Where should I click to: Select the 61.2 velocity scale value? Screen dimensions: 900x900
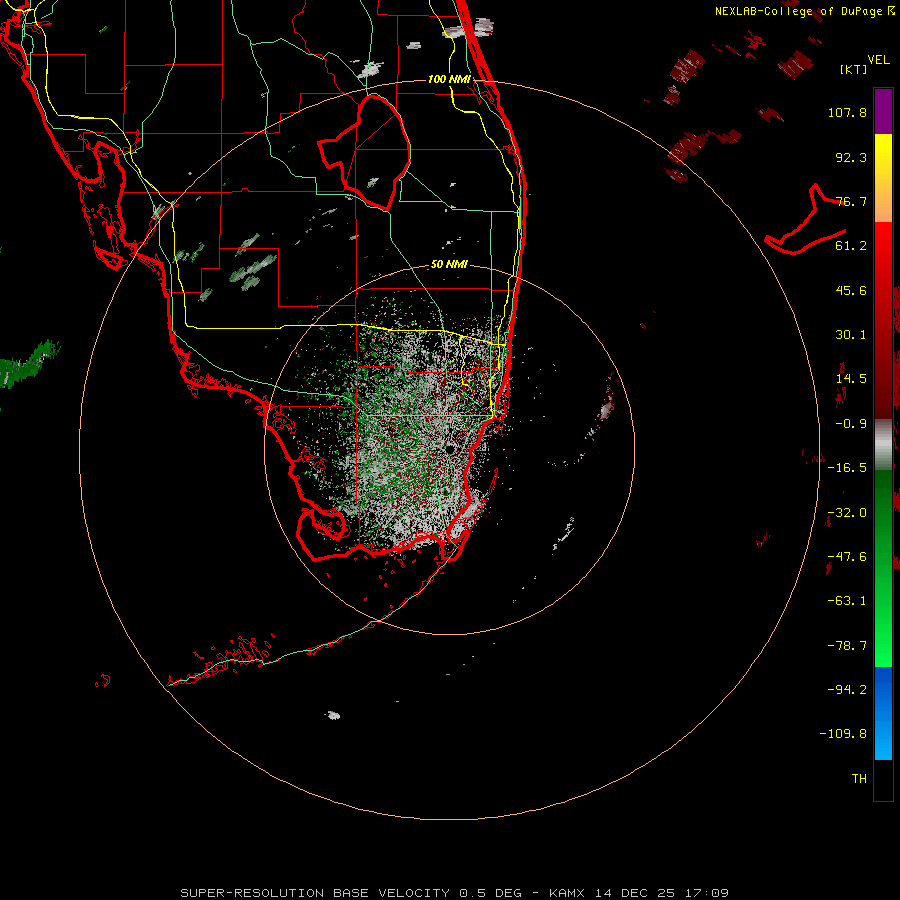851,246
